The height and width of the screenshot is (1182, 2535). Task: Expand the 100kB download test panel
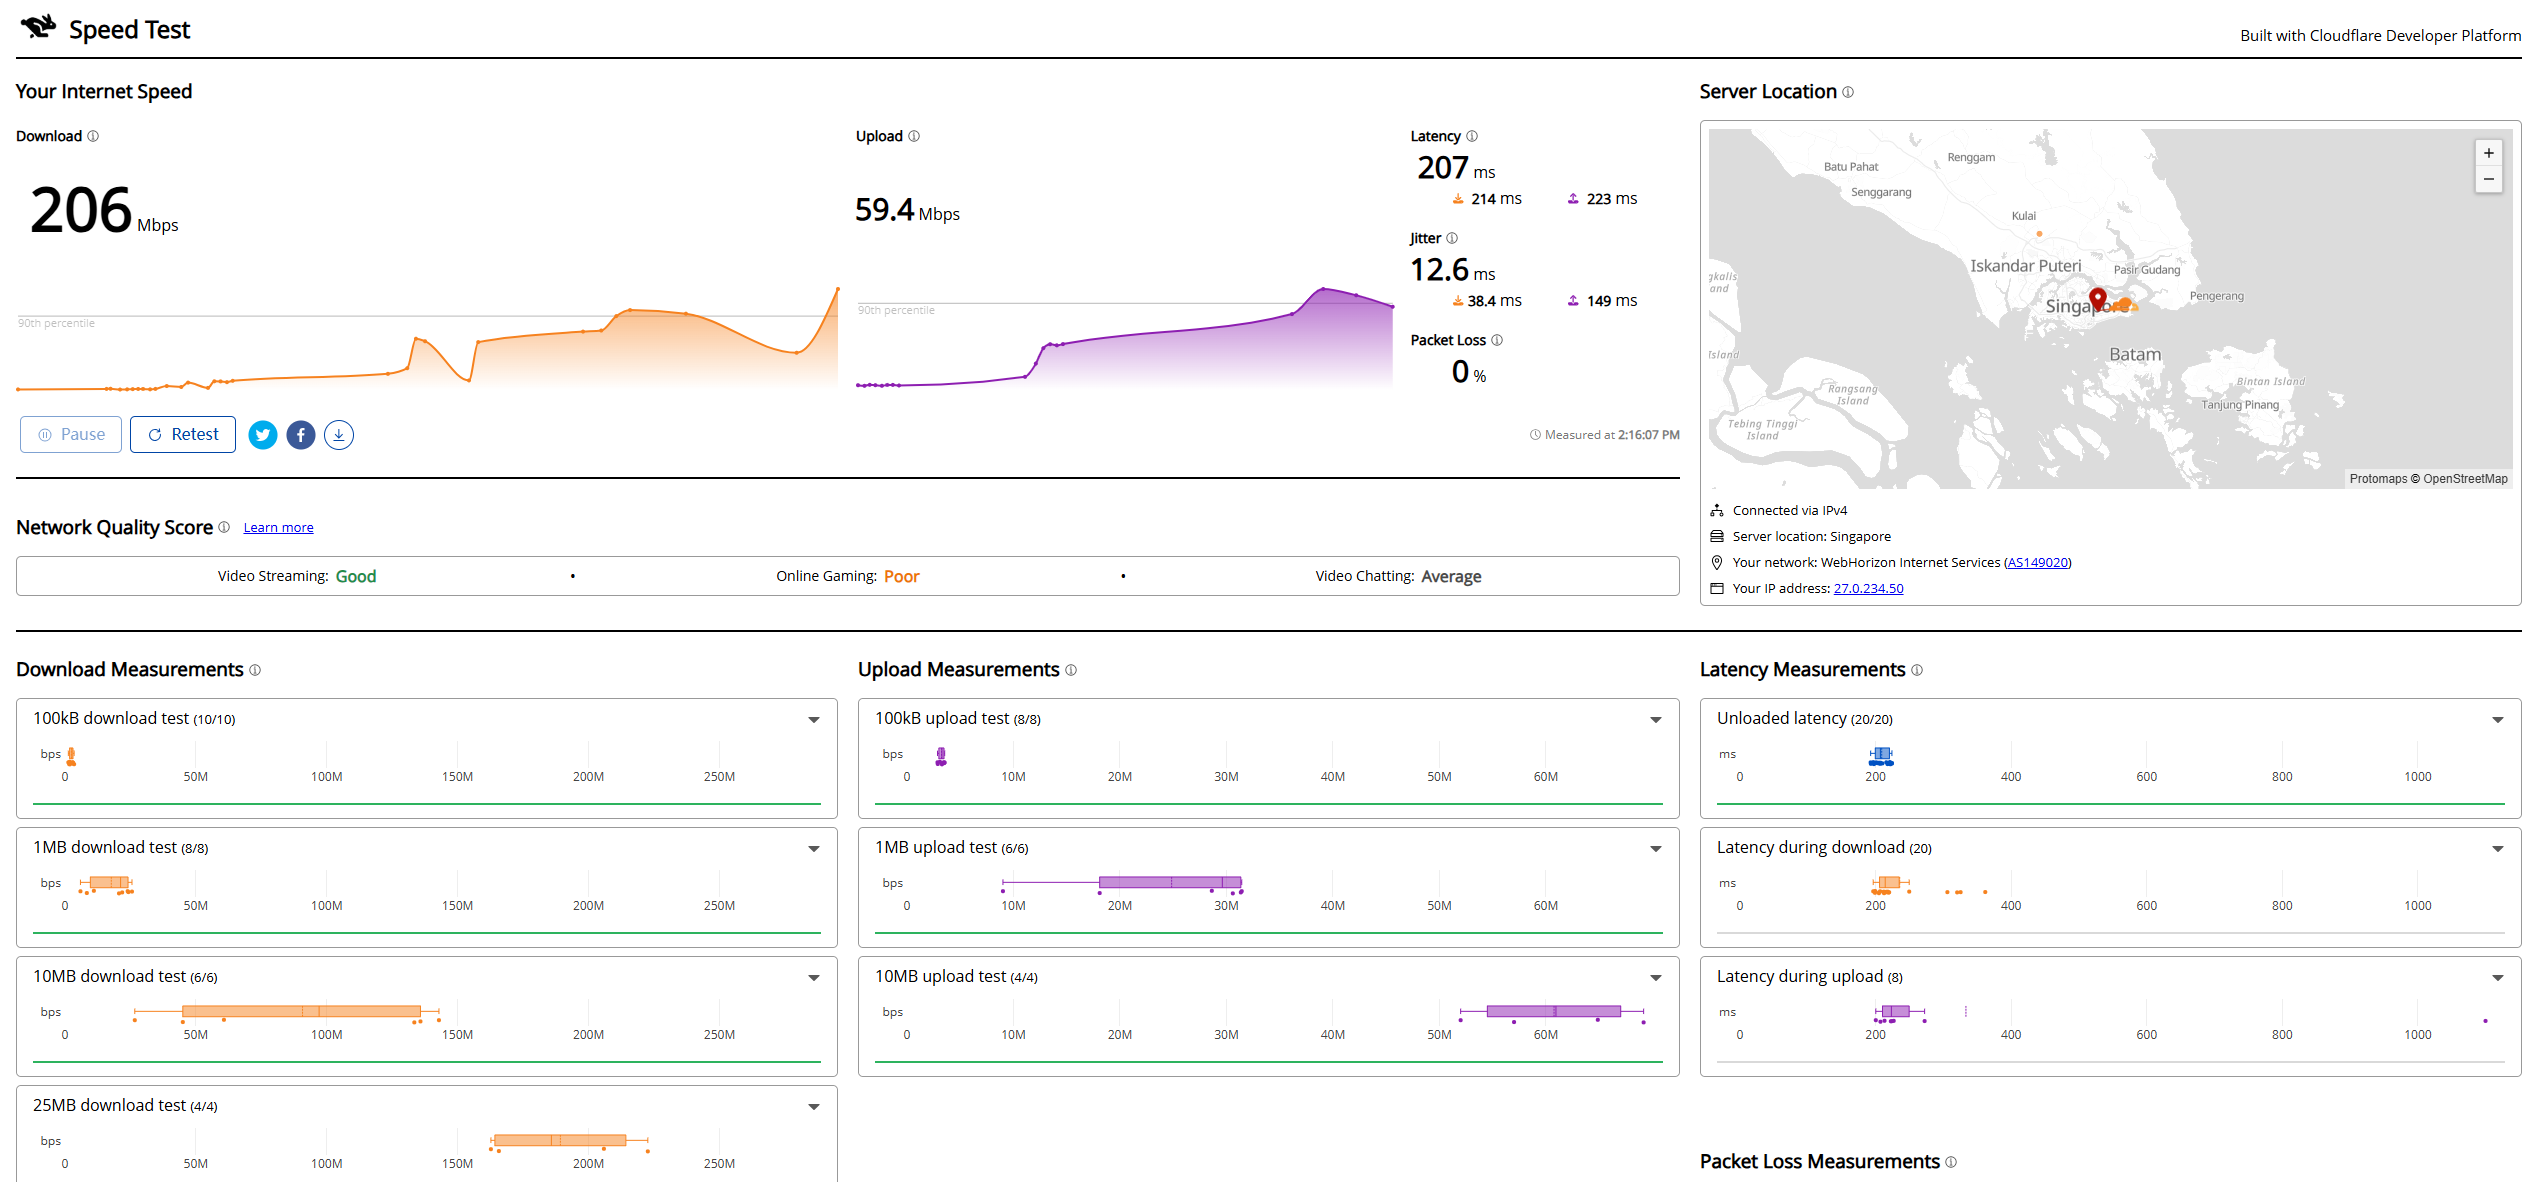click(x=814, y=720)
